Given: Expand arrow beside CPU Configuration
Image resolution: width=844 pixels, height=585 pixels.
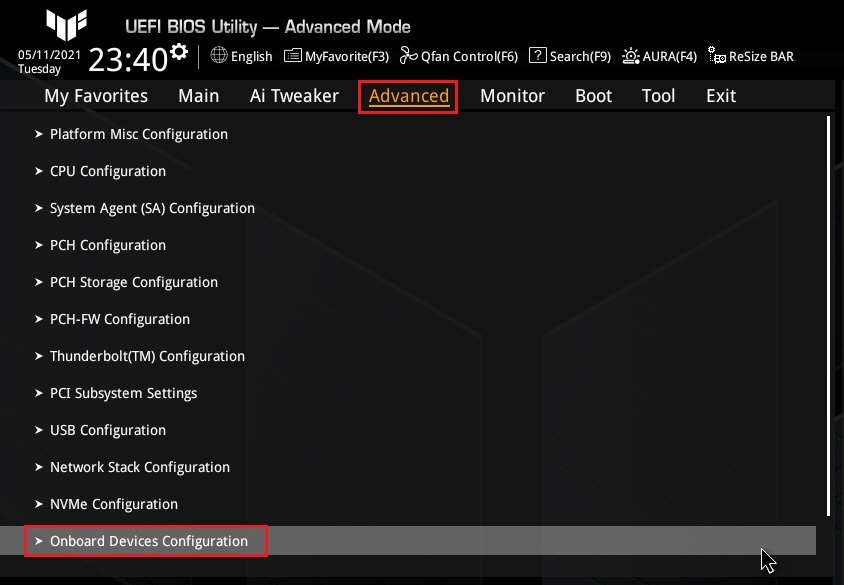Looking at the screenshot, I should click(38, 171).
